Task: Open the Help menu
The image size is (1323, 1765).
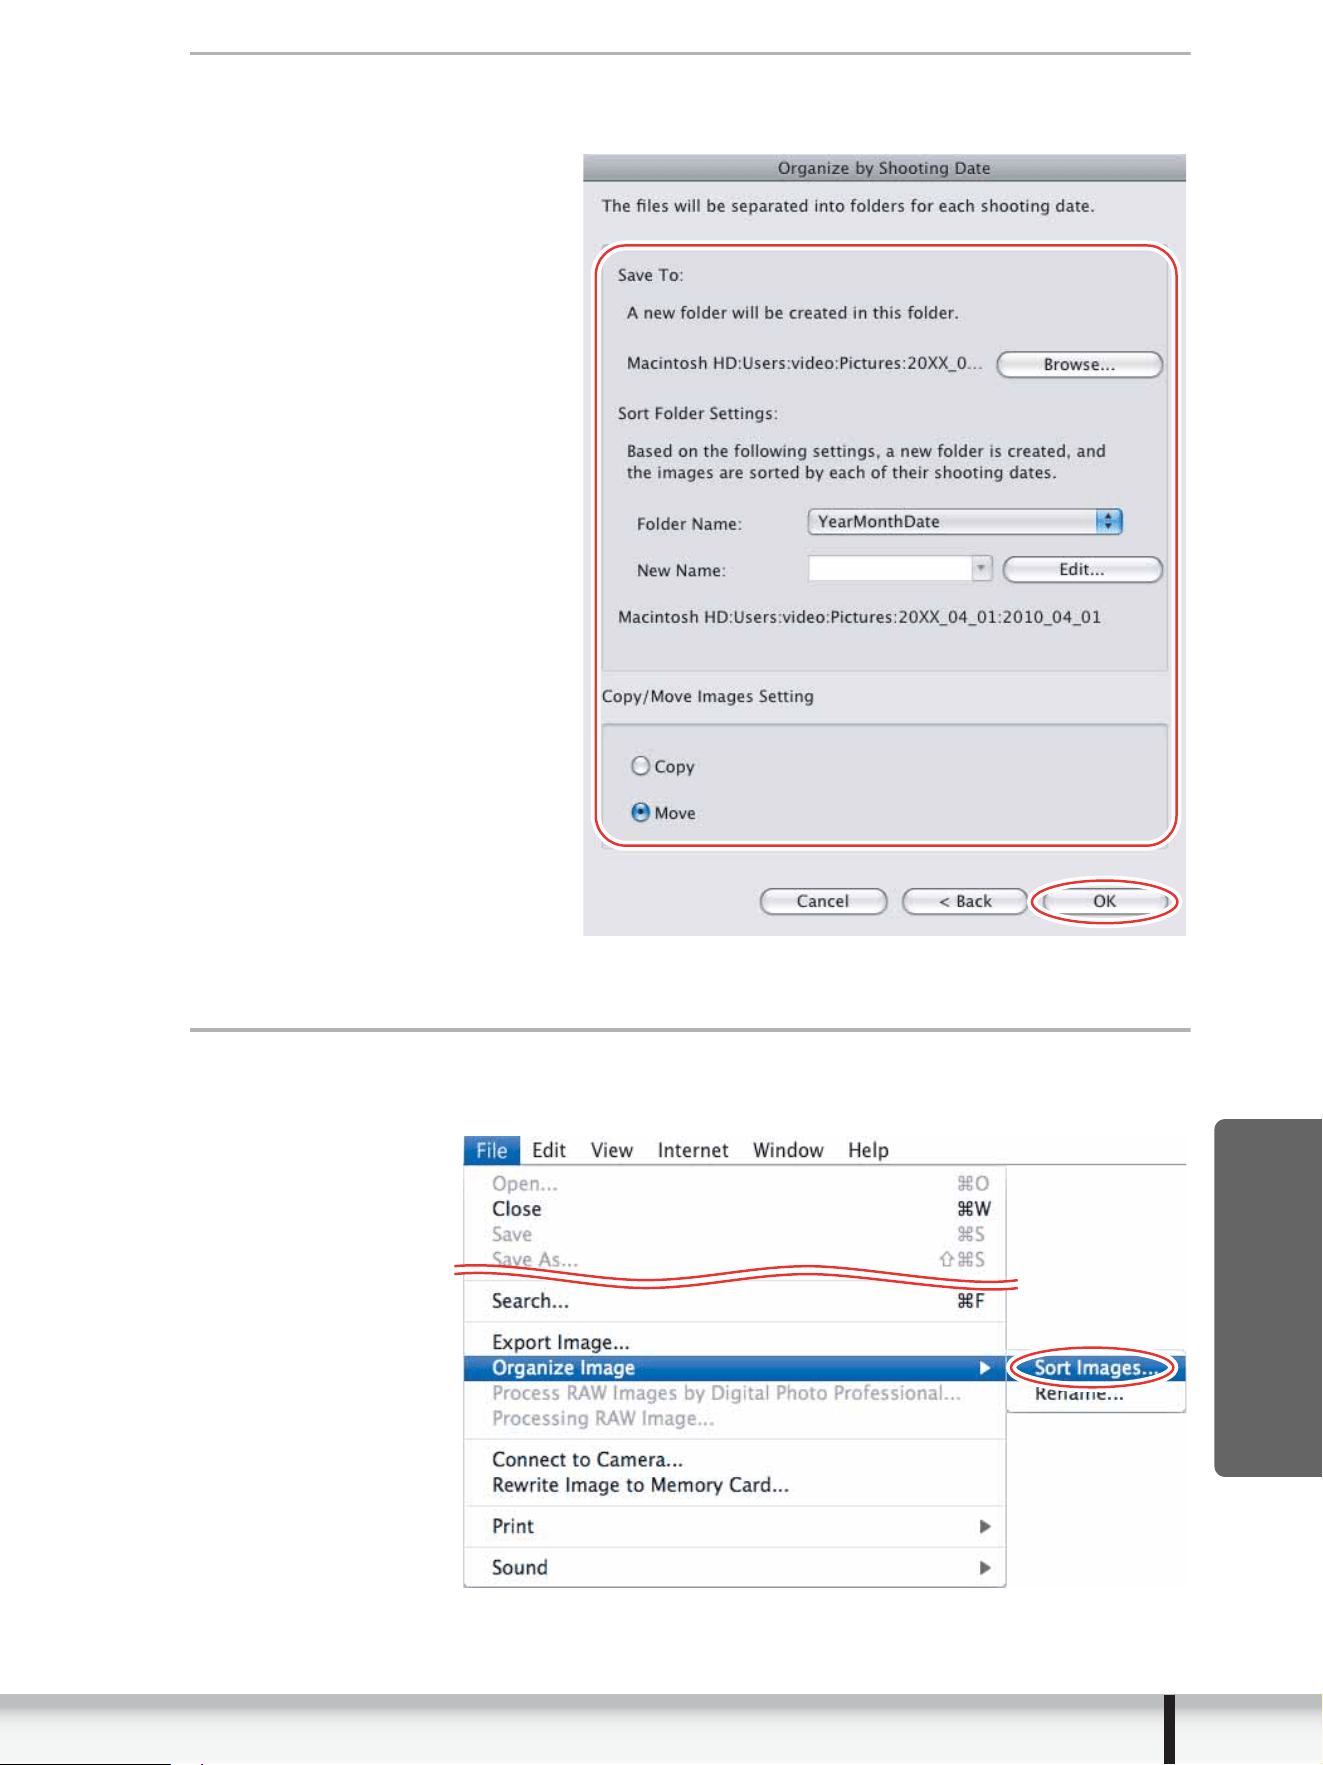Action: tap(868, 1150)
